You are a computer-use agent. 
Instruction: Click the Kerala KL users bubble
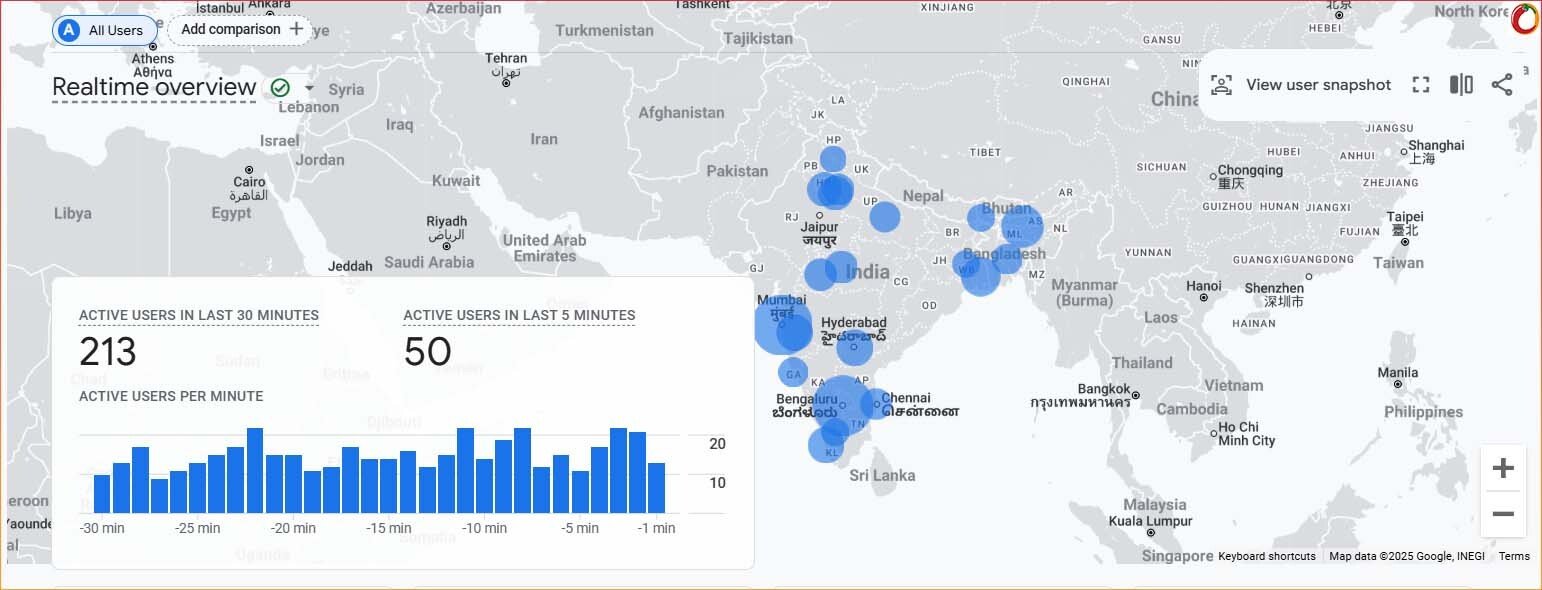[827, 444]
